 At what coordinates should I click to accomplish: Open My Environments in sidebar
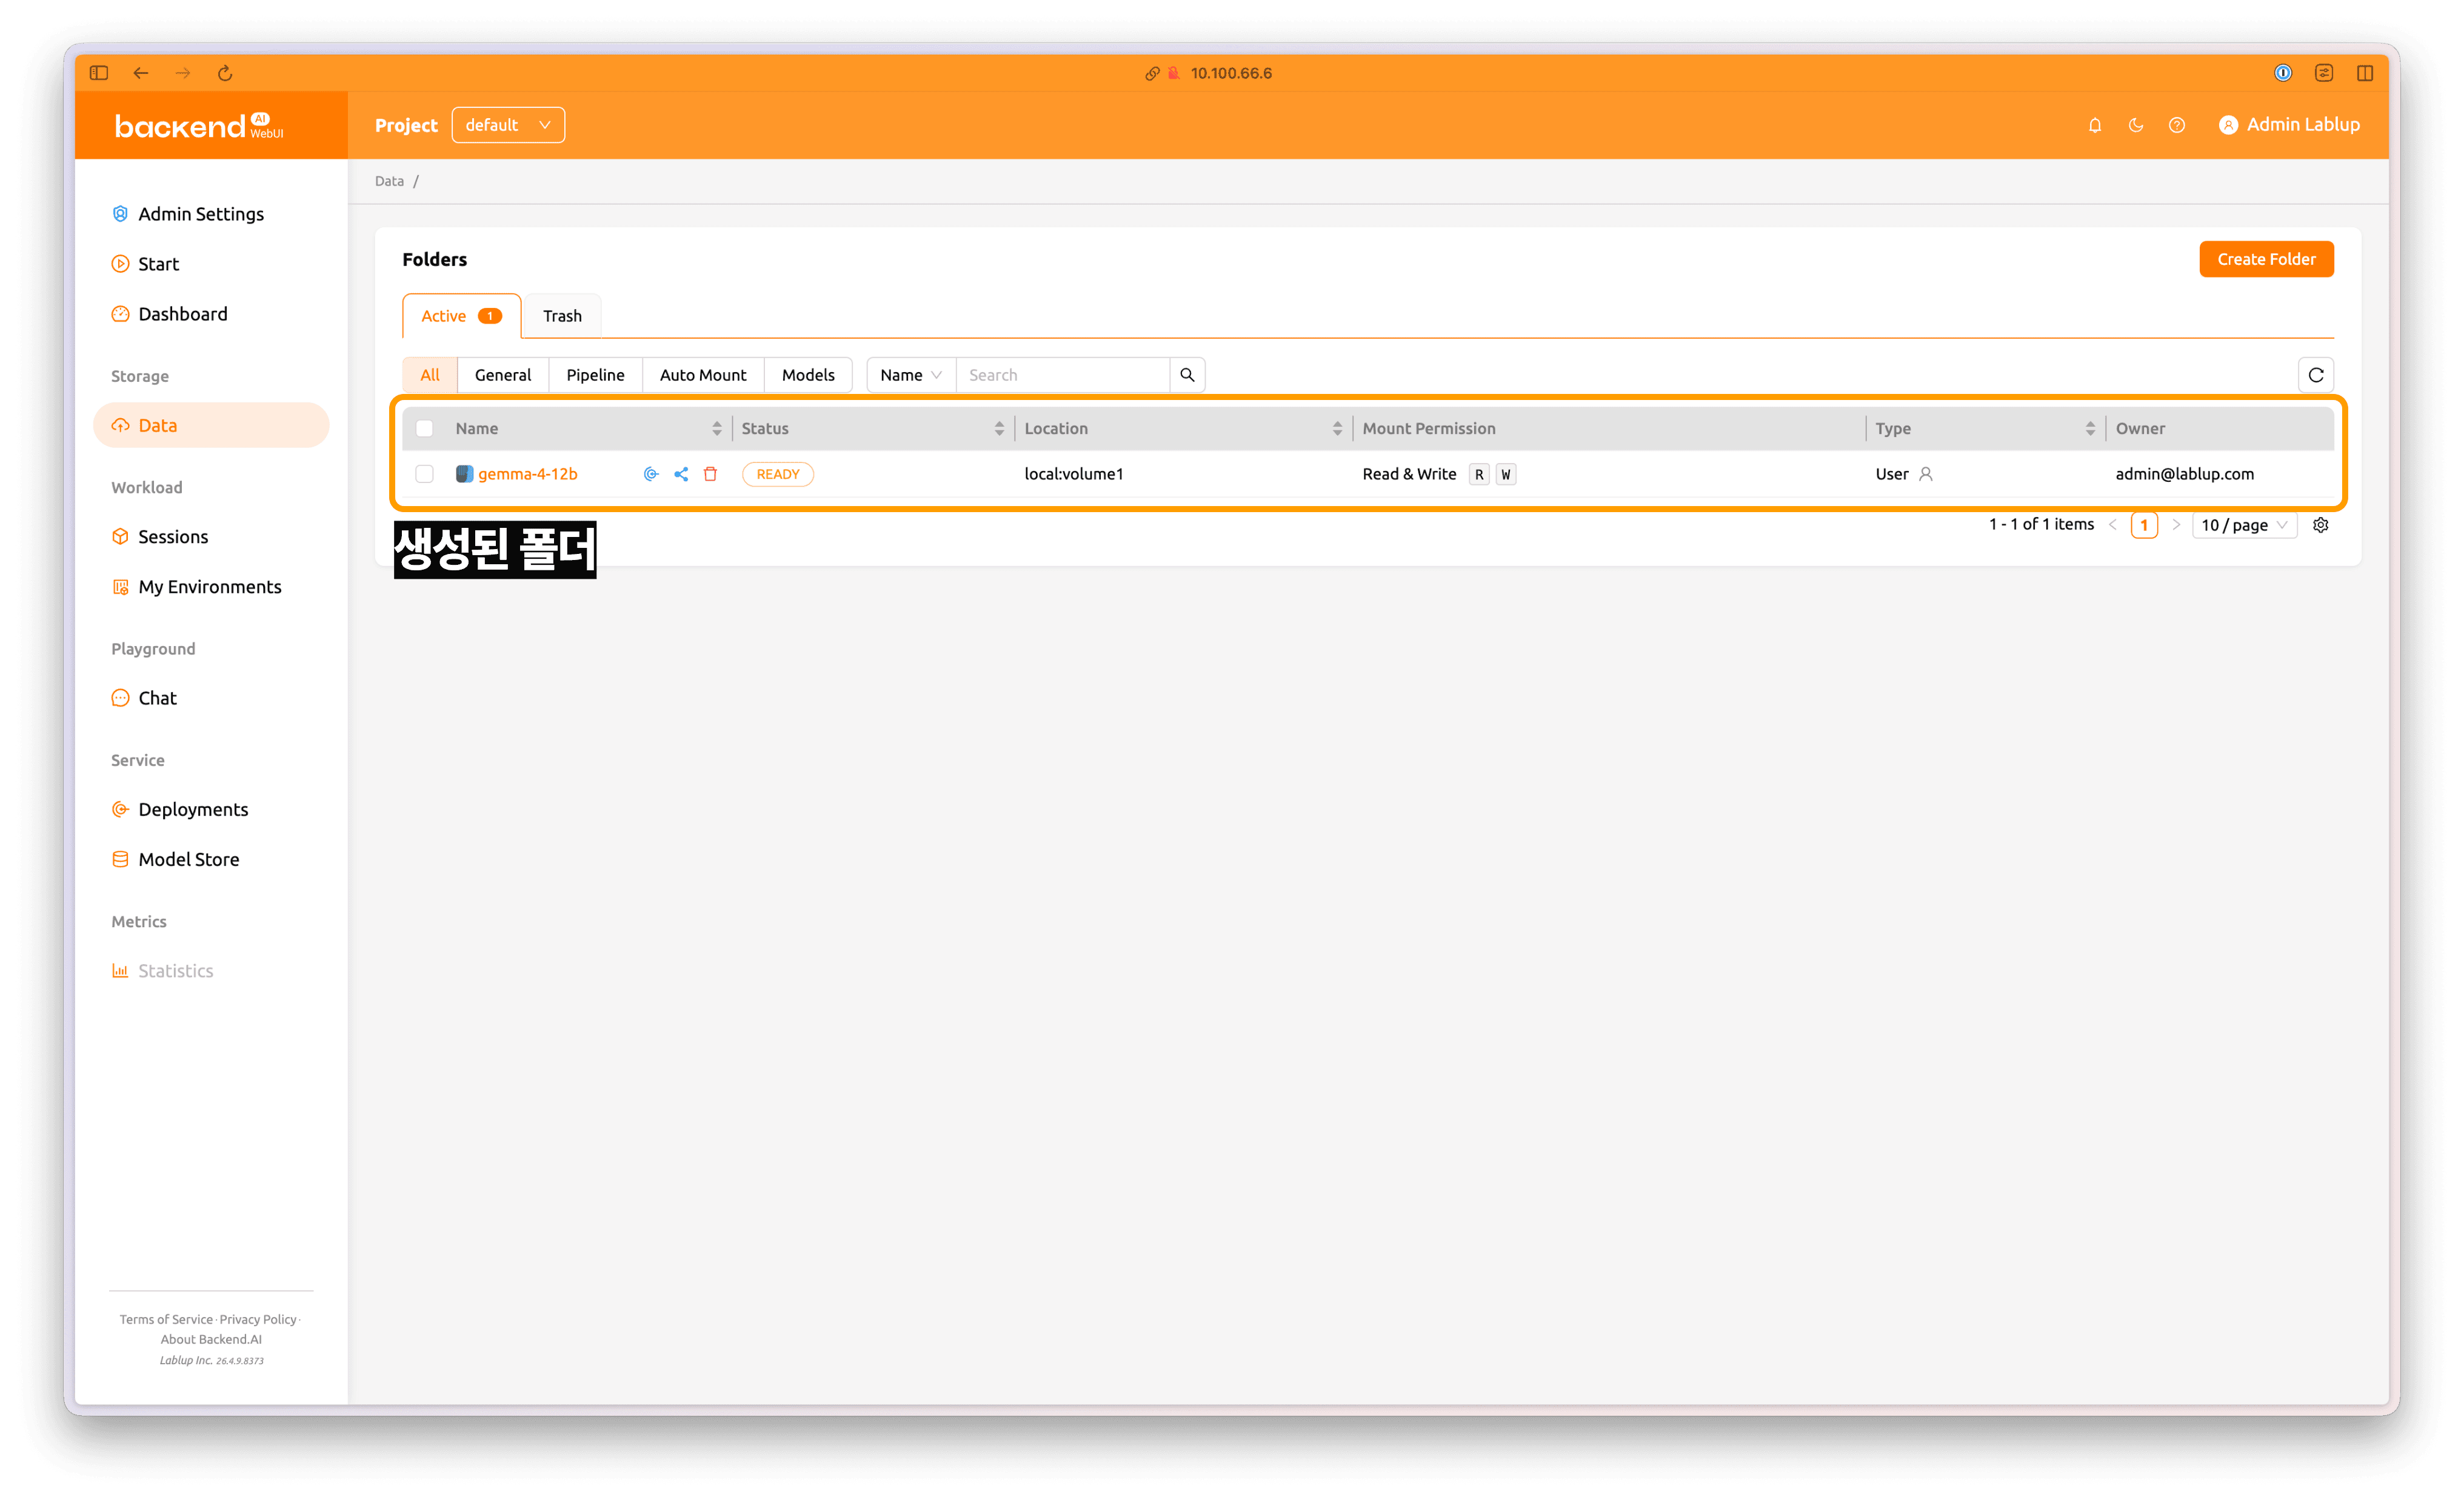pyautogui.click(x=210, y=587)
